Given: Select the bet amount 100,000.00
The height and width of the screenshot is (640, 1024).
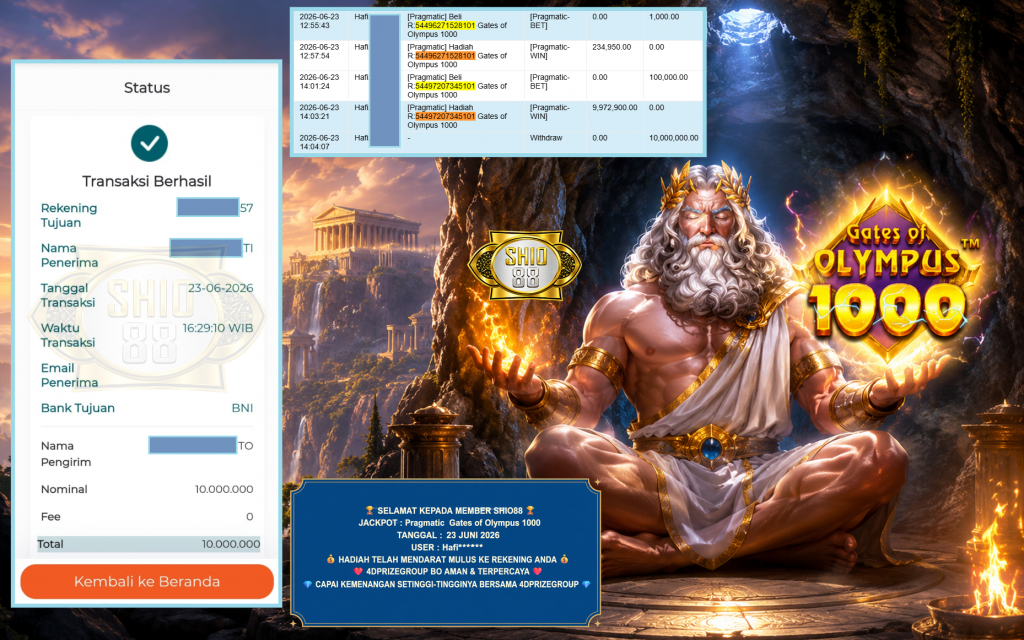Looking at the screenshot, I should [x=668, y=77].
